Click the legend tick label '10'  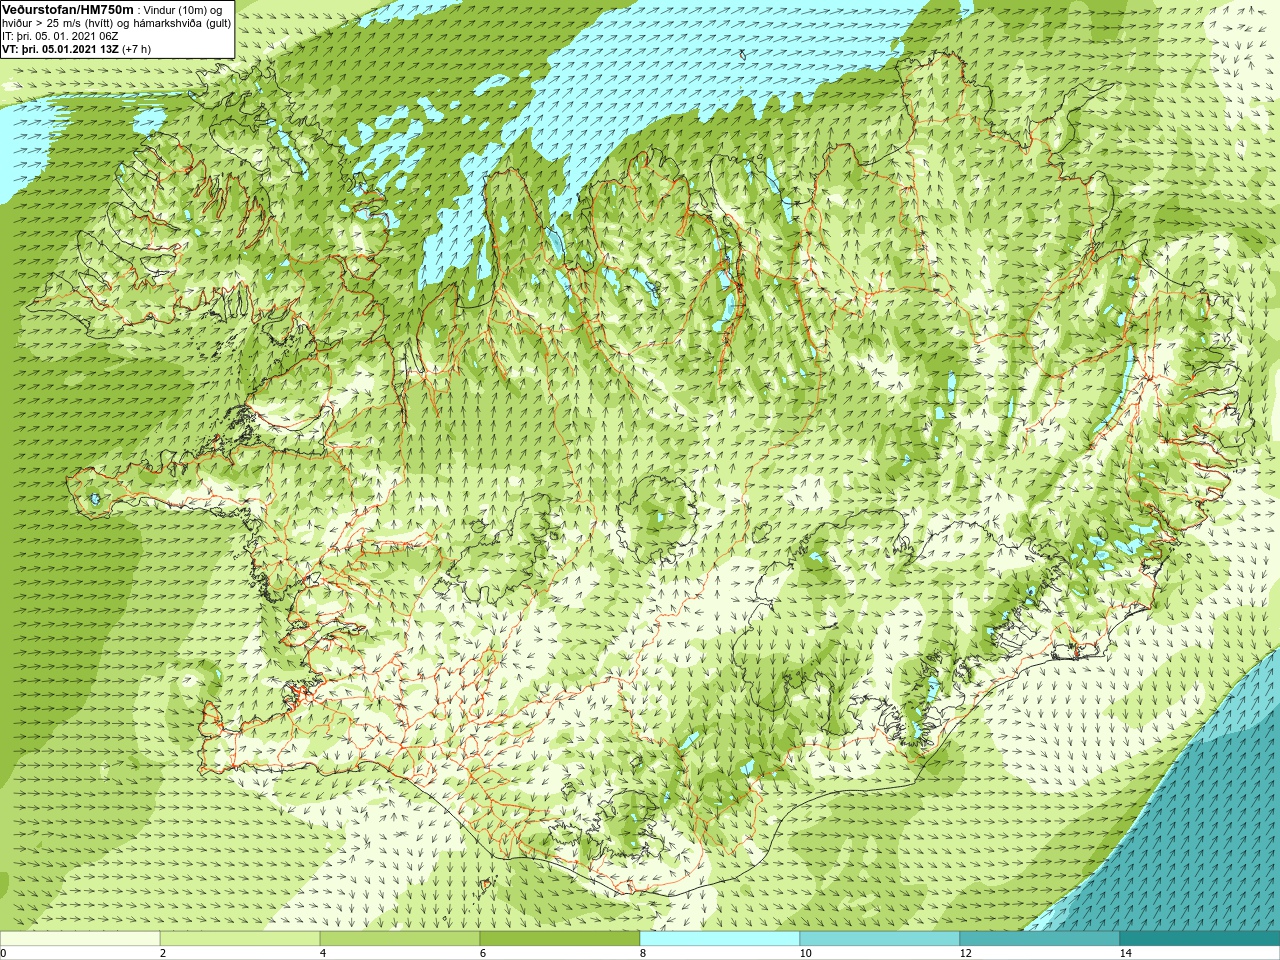click(x=805, y=953)
